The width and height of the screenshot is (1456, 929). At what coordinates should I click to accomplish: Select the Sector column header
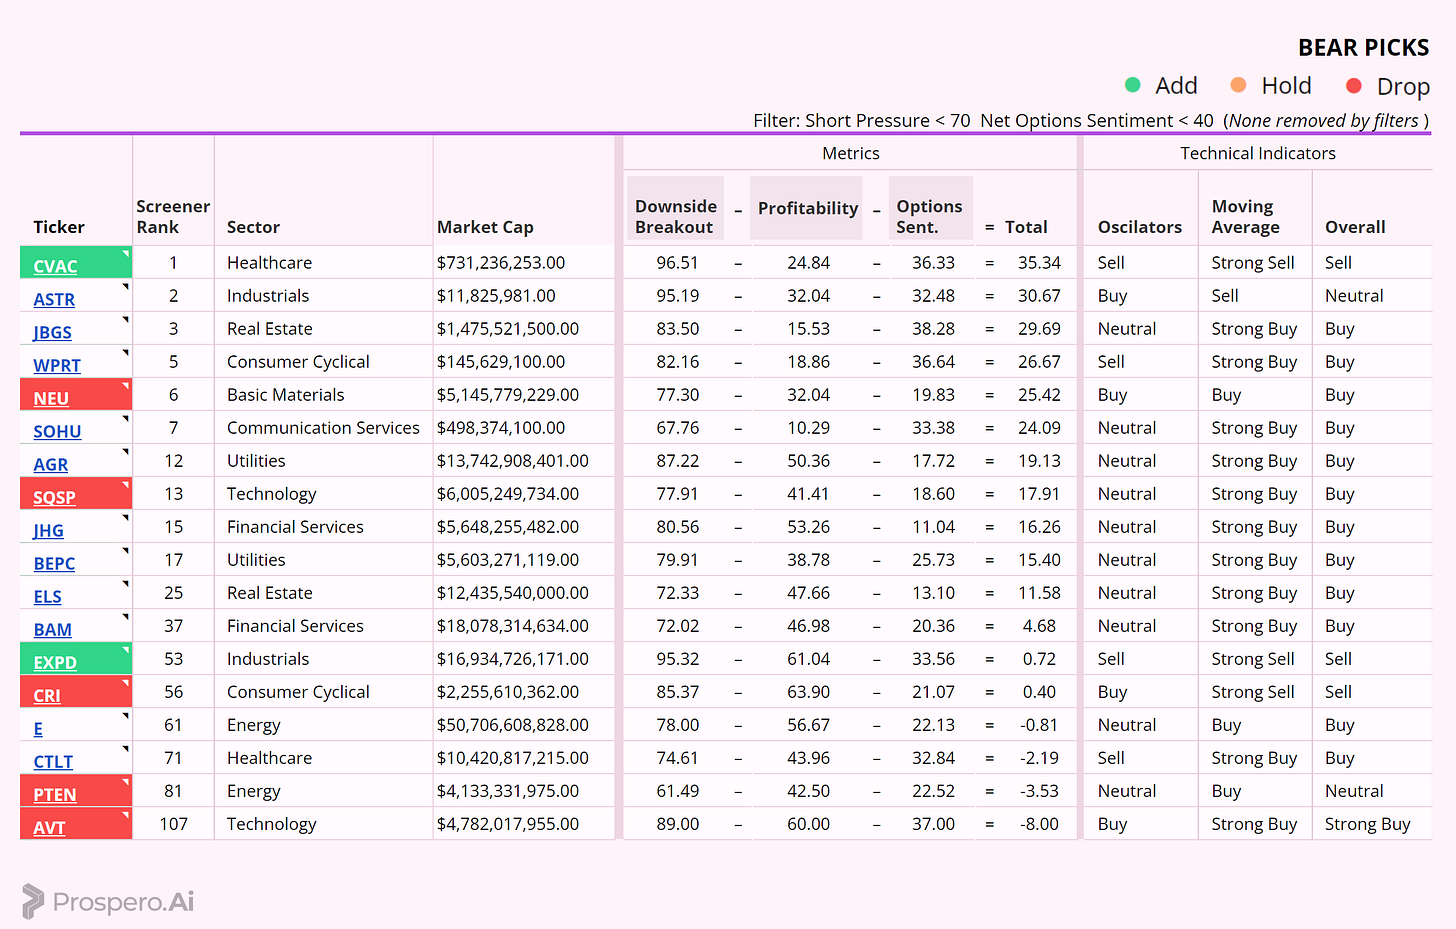[x=253, y=227]
